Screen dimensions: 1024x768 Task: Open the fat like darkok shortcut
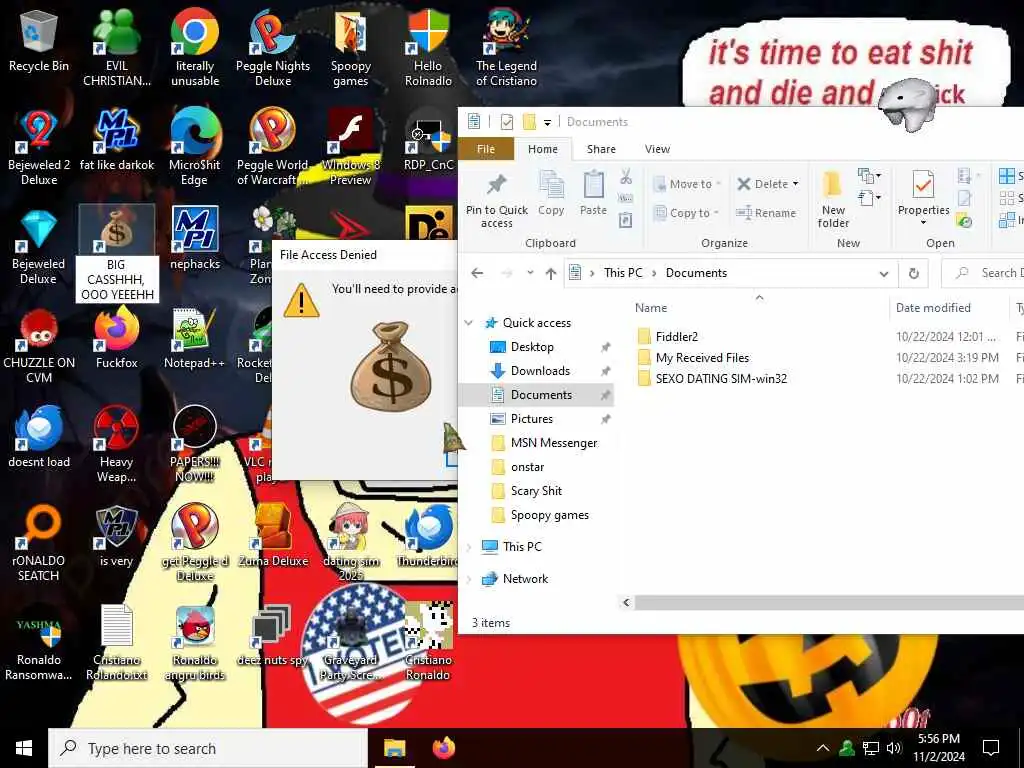pyautogui.click(x=116, y=140)
